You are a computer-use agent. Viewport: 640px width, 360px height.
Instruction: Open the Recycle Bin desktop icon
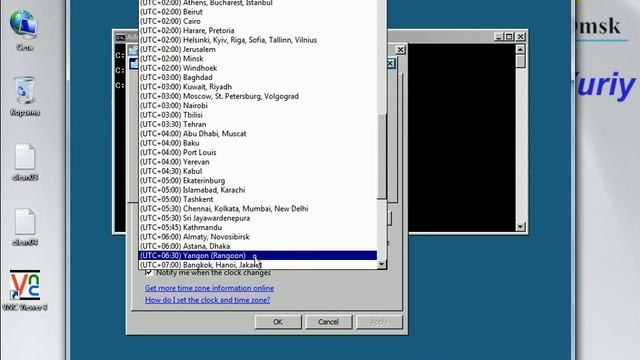click(x=24, y=96)
